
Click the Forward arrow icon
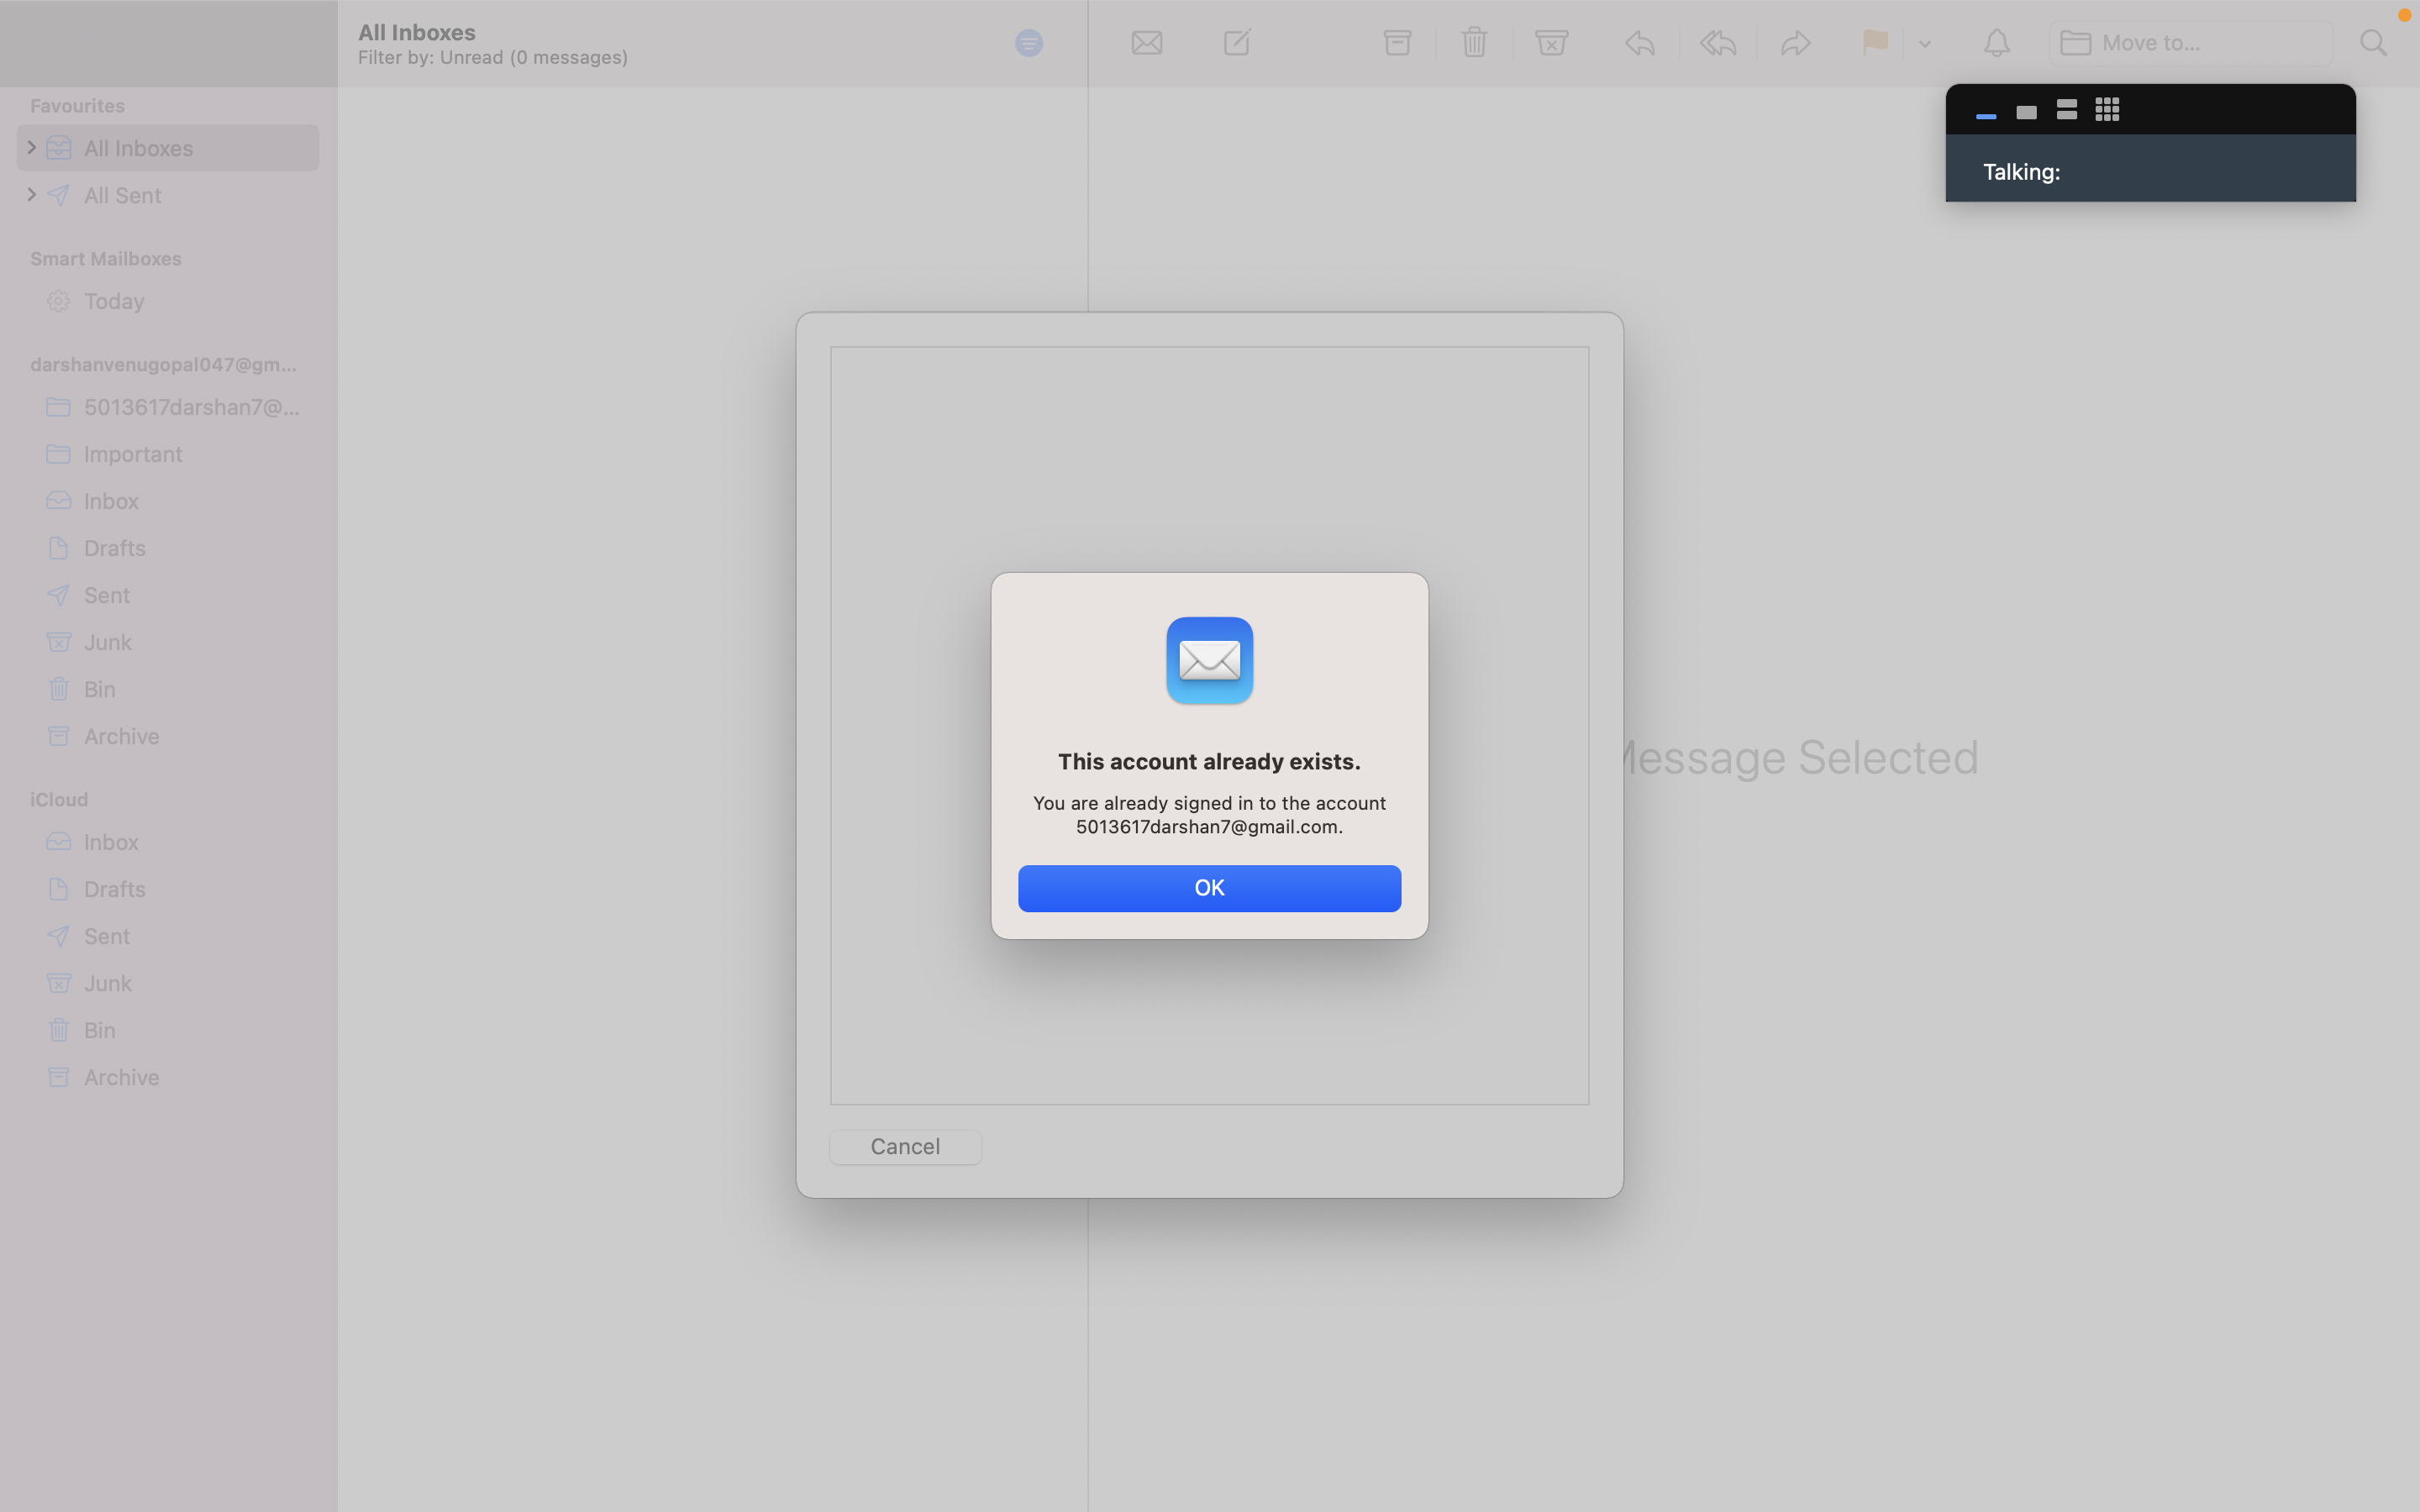pyautogui.click(x=1796, y=43)
